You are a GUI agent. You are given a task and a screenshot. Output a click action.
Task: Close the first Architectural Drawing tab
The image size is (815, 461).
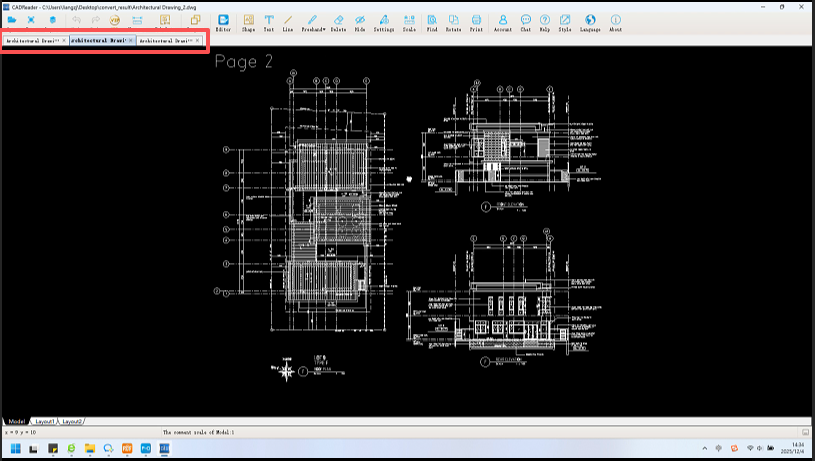pos(65,41)
